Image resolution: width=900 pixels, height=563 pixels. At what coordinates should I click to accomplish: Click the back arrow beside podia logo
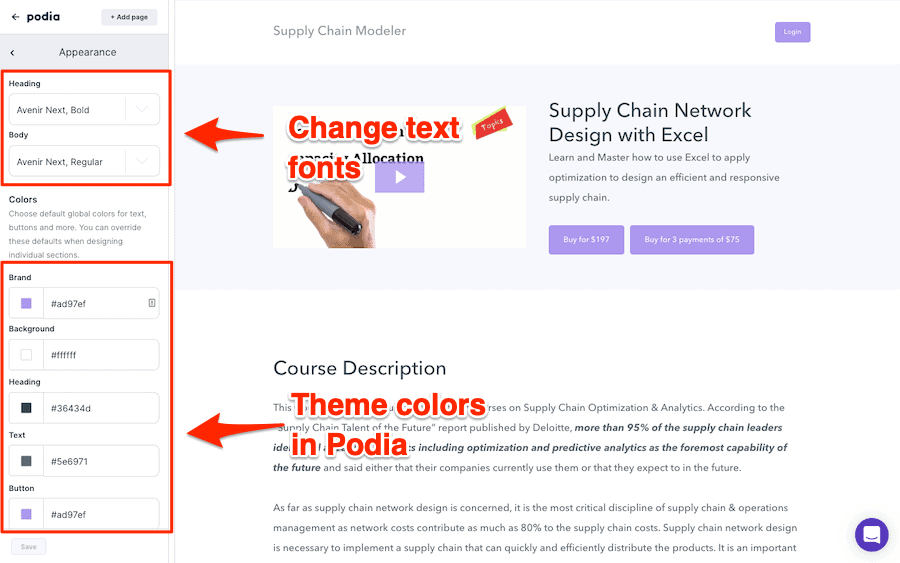(15, 17)
